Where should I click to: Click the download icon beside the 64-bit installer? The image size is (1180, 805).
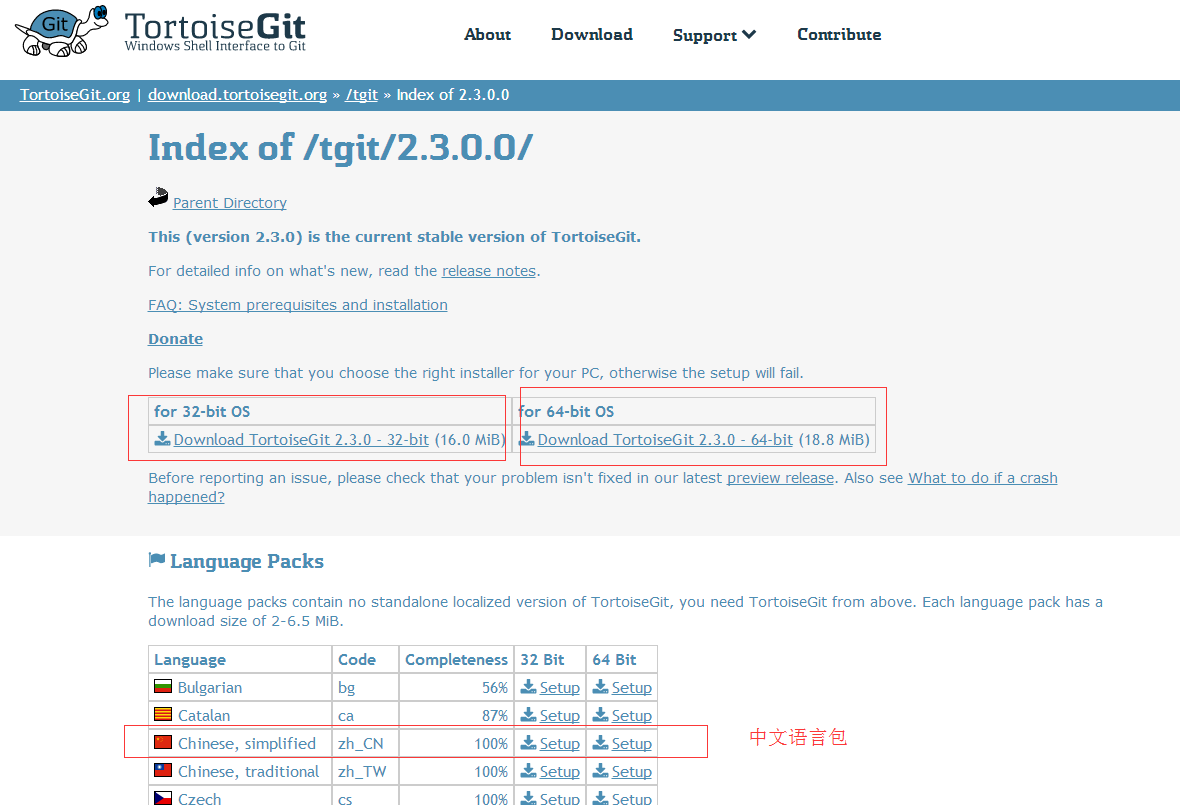[526, 439]
